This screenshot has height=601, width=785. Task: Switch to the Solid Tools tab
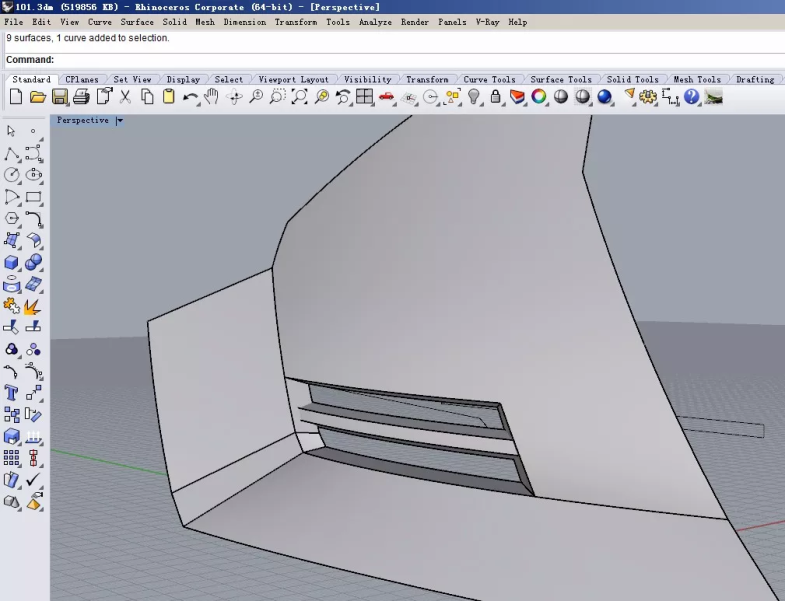[632, 79]
